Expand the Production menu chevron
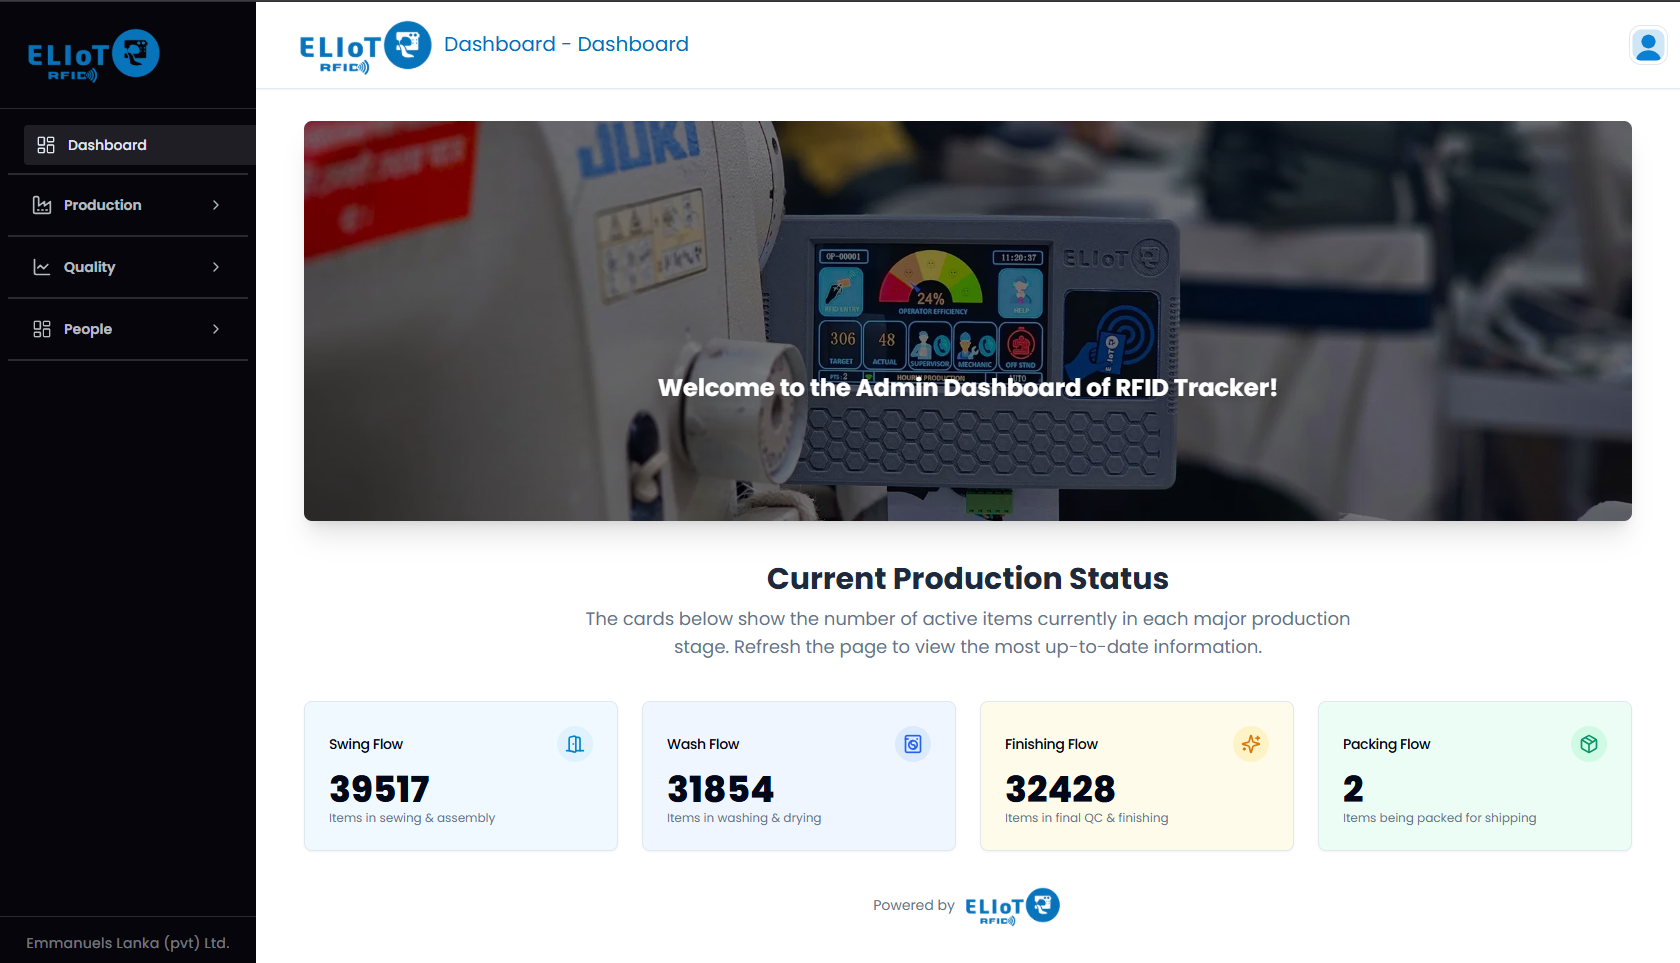 215,205
